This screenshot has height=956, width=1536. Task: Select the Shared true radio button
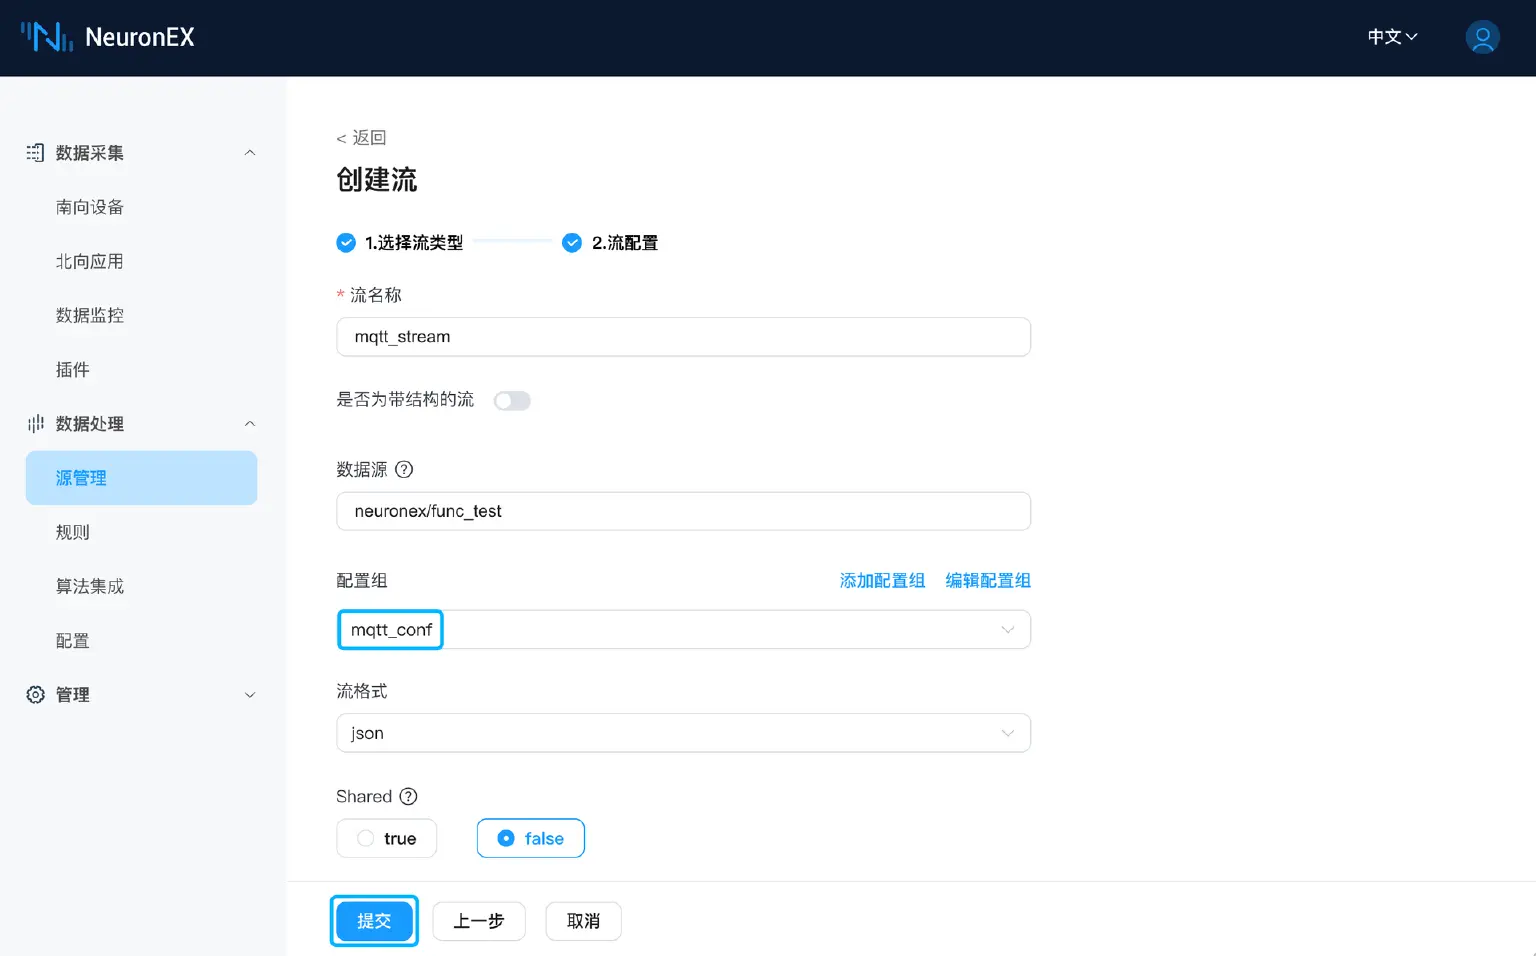(x=366, y=838)
